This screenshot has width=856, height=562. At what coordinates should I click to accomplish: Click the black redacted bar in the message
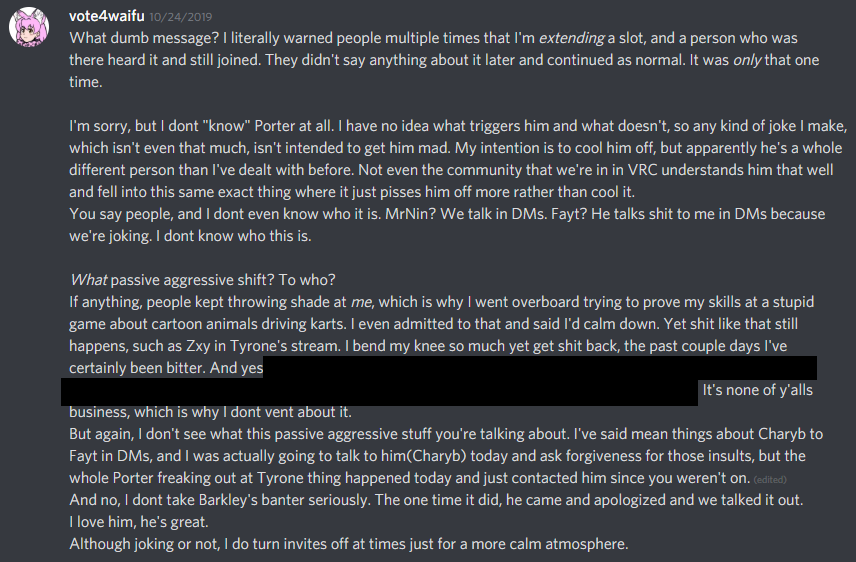[x=440, y=379]
